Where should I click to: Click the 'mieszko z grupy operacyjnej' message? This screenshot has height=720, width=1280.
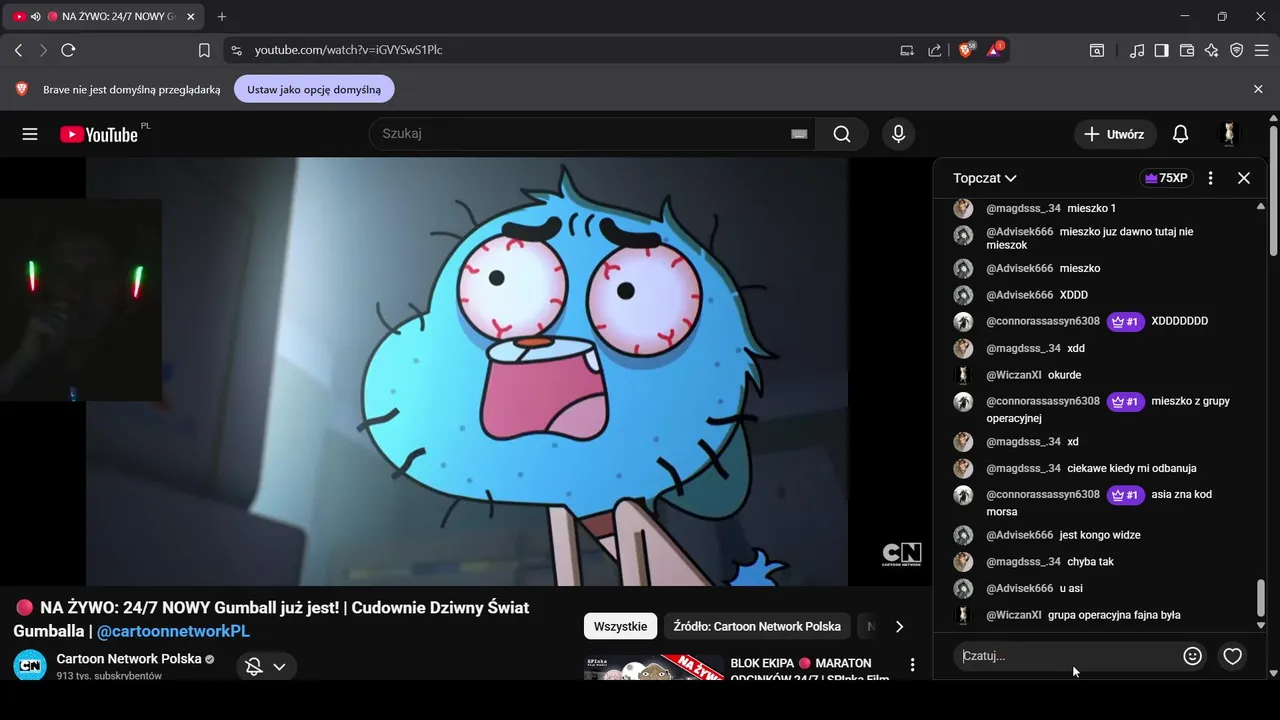tap(1108, 410)
